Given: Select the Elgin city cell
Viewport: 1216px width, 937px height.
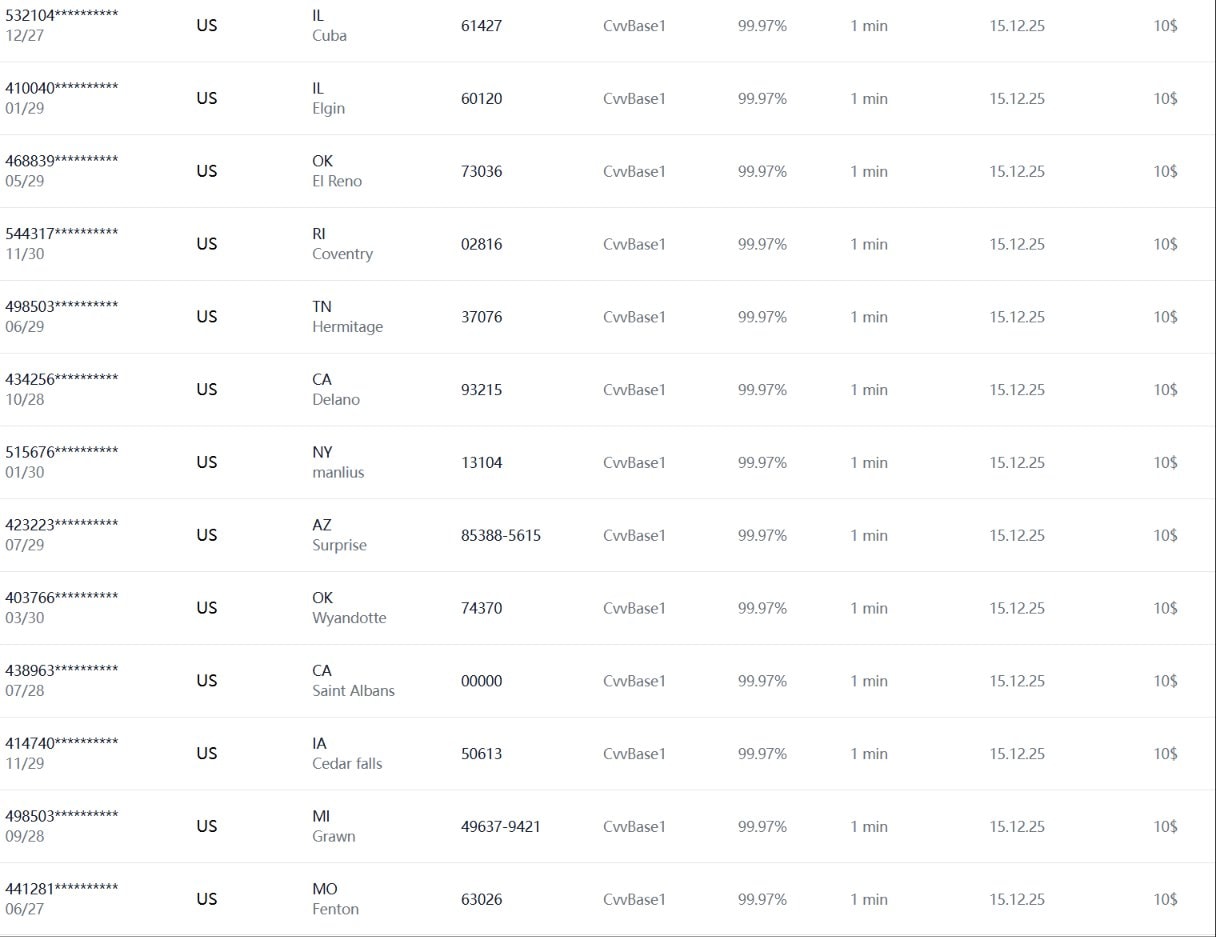Looking at the screenshot, I should pyautogui.click(x=328, y=108).
